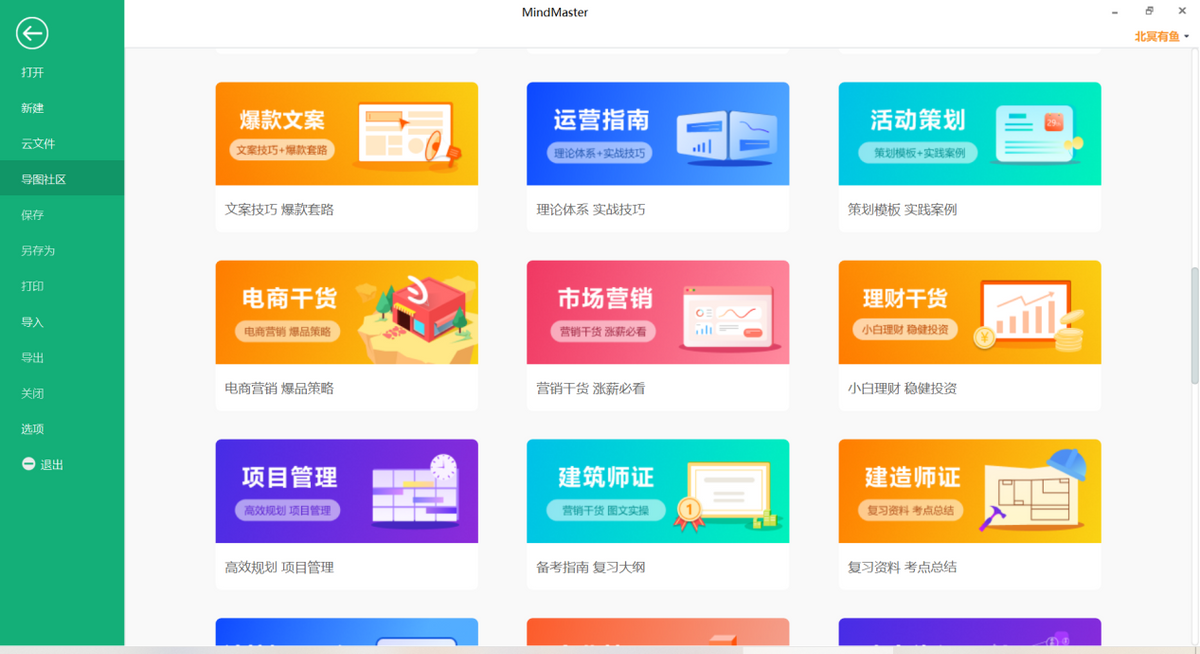The height and width of the screenshot is (654, 1200).
Task: Open the 市场营销 template
Action: [x=657, y=311]
